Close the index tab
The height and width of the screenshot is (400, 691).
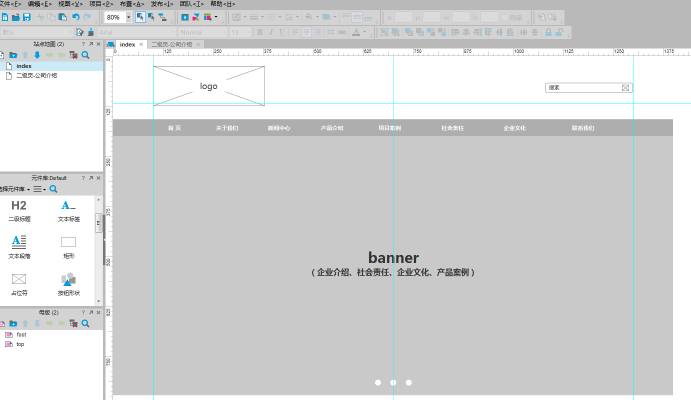coord(141,44)
